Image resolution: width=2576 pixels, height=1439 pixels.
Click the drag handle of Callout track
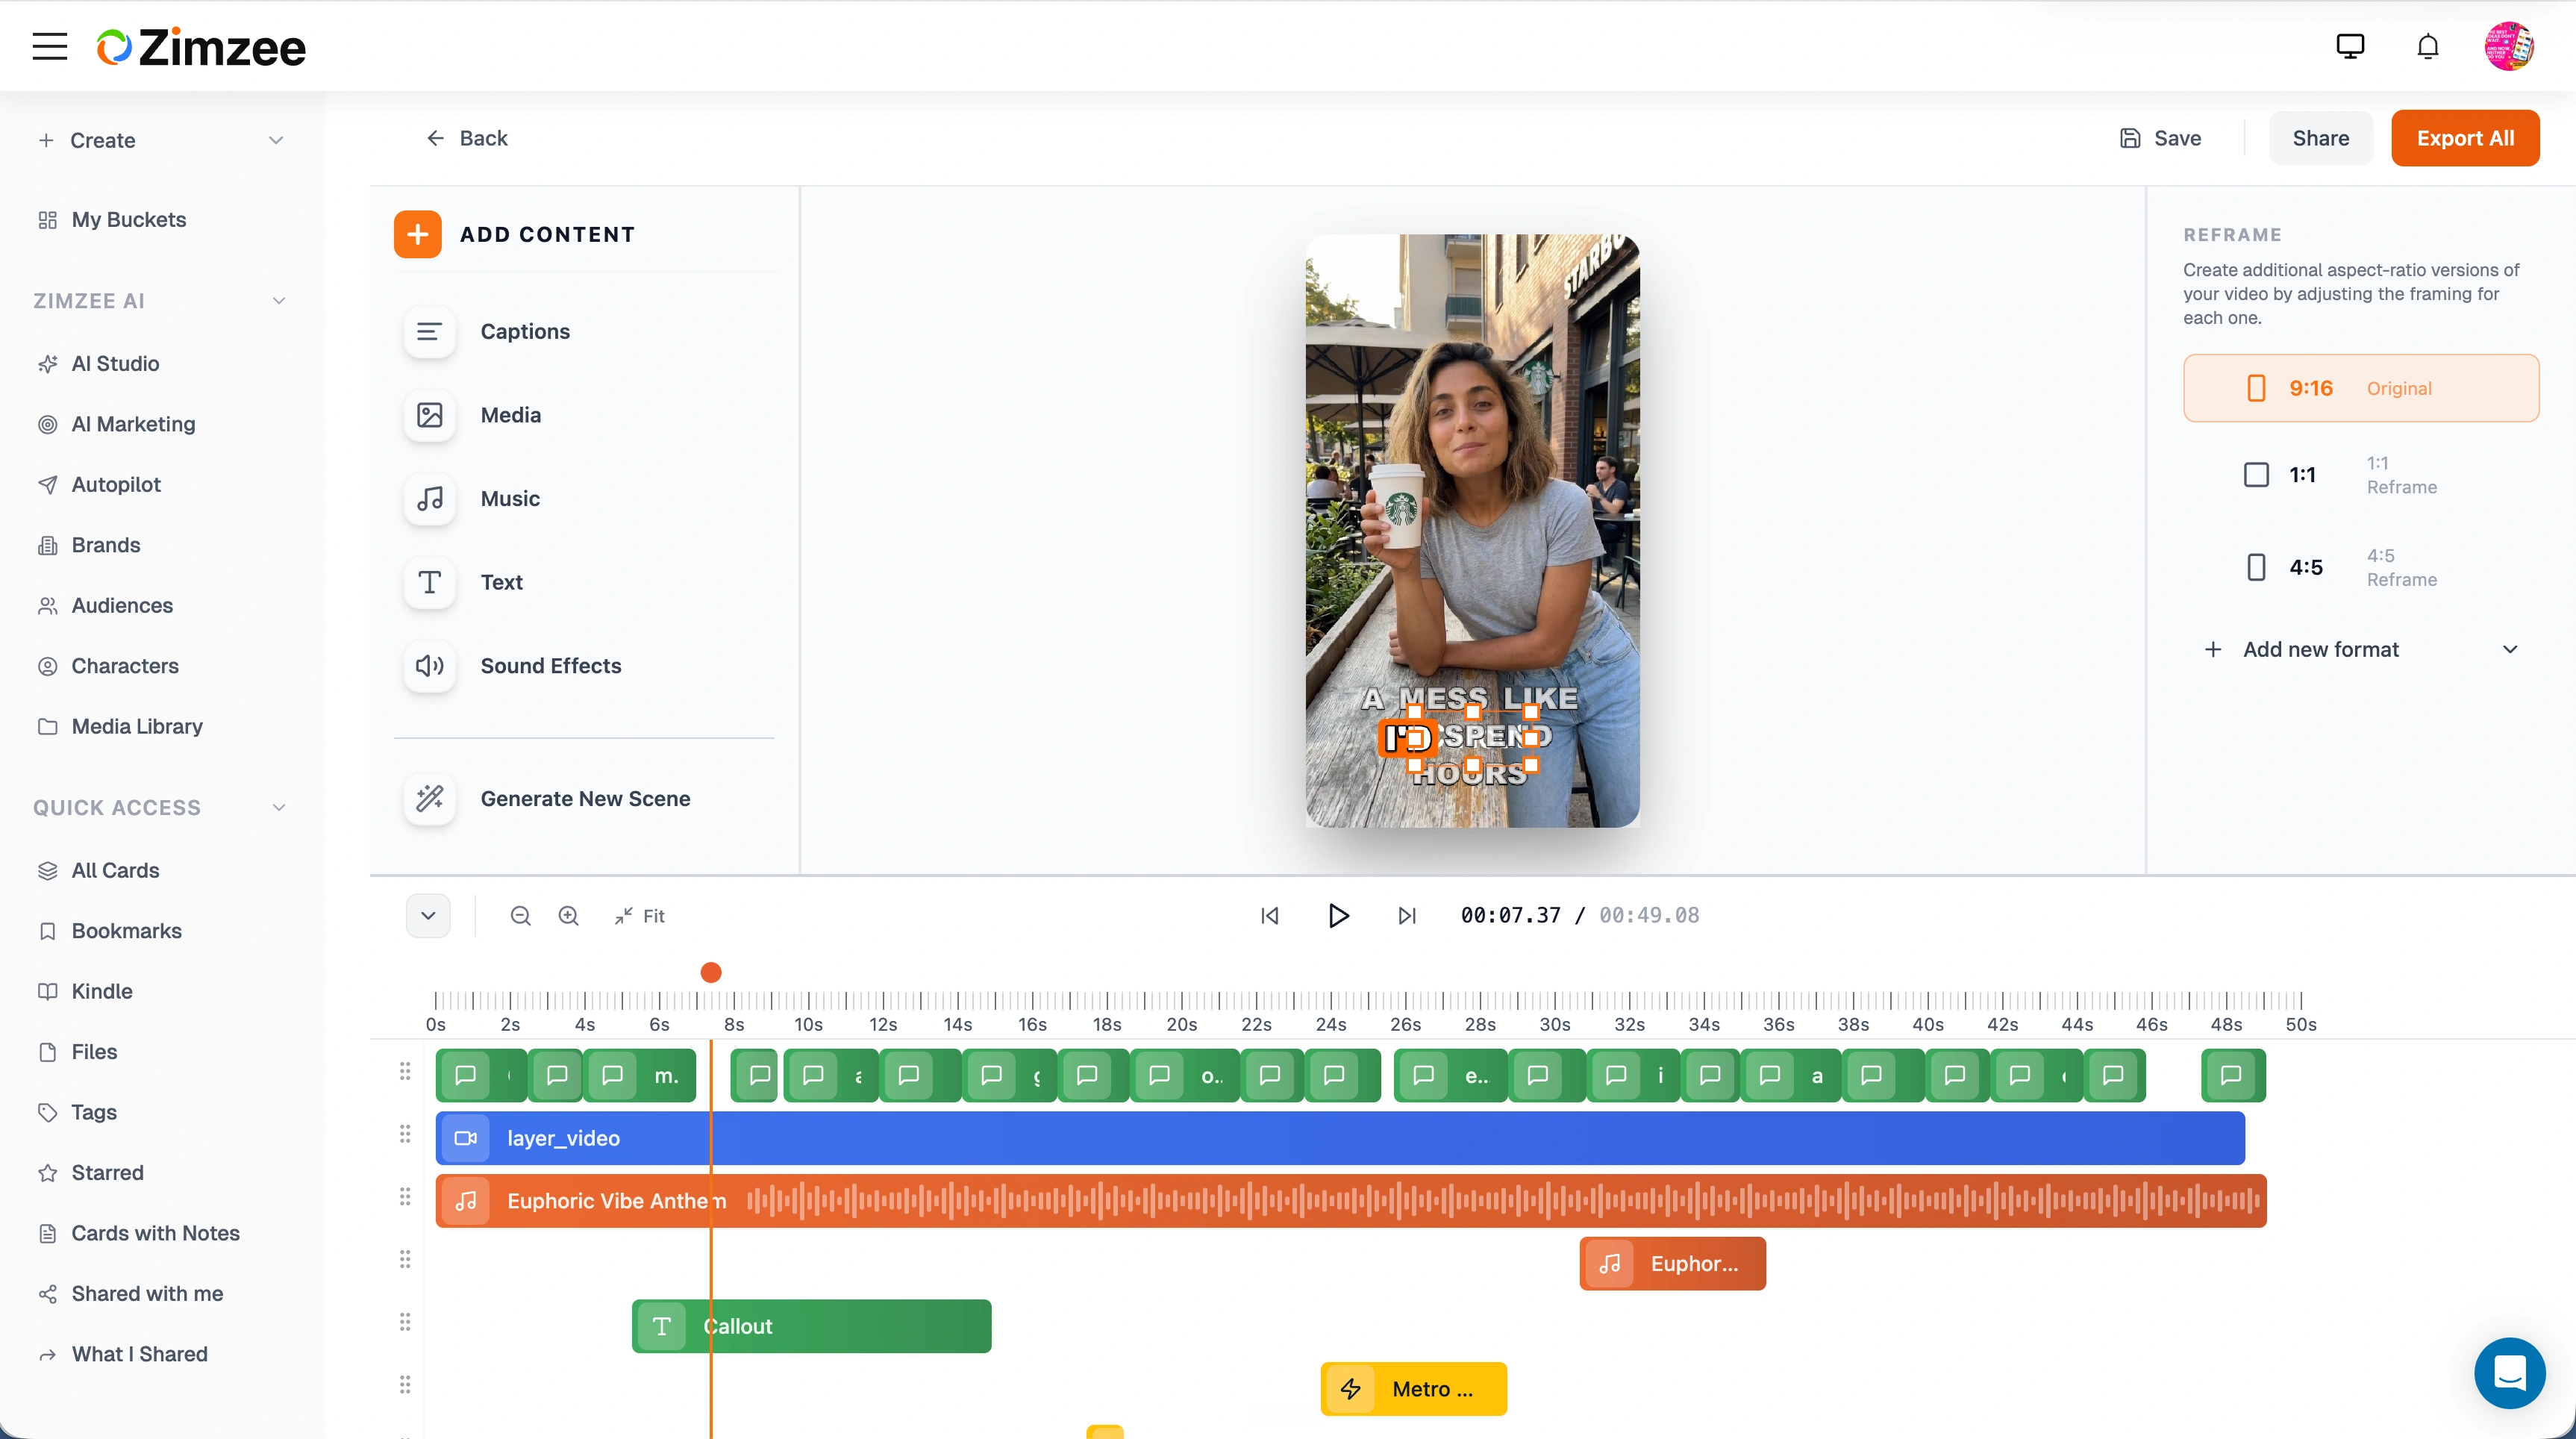coord(405,1323)
